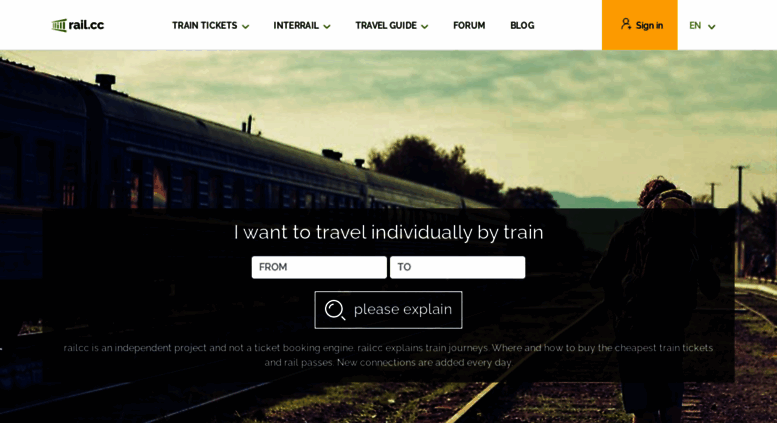Viewport: 777px width, 423px height.
Task: Click the orange Sign in button
Action: tap(639, 25)
